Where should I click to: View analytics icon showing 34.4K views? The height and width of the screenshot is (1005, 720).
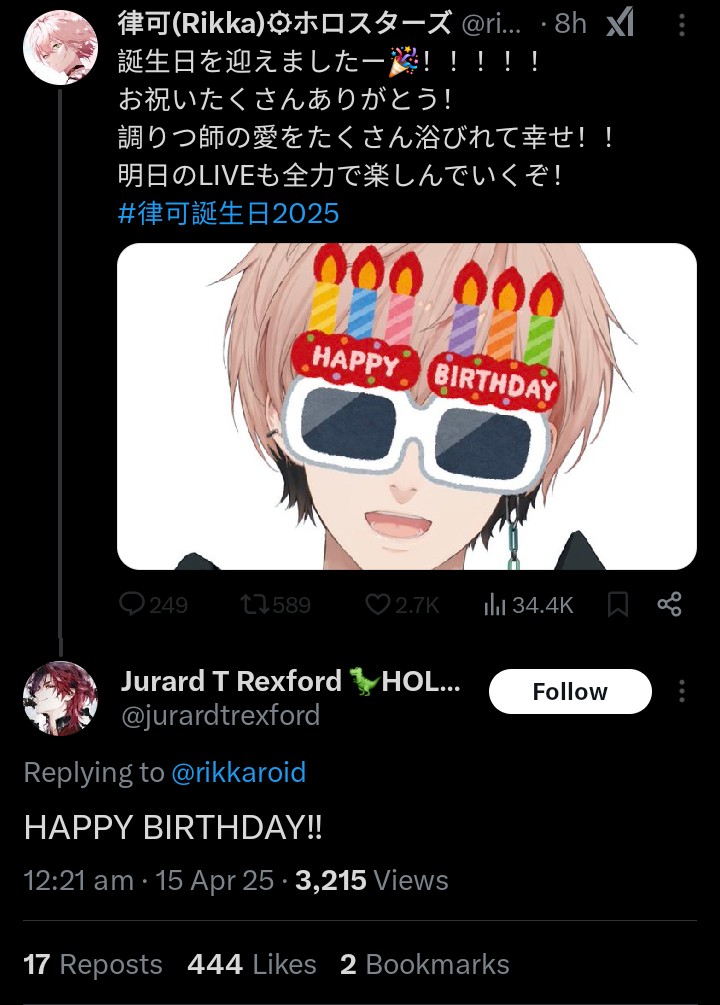(x=495, y=604)
